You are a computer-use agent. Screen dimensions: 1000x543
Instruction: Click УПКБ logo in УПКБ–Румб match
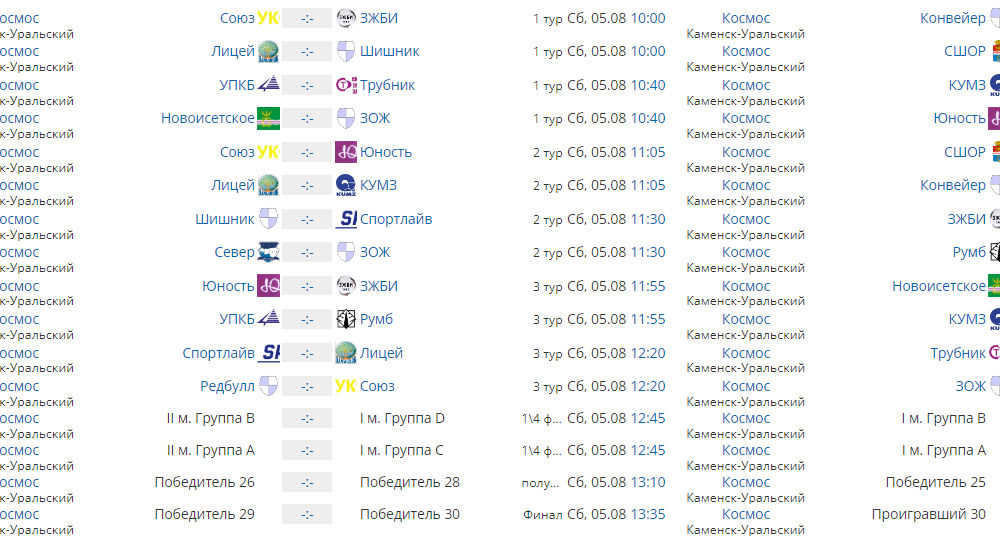pyautogui.click(x=268, y=320)
